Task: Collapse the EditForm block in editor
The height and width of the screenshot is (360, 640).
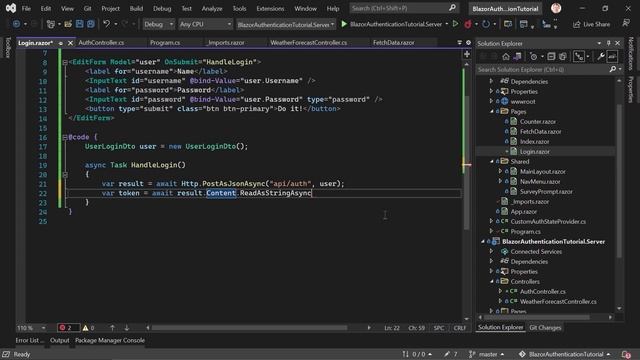Action: pos(65,62)
